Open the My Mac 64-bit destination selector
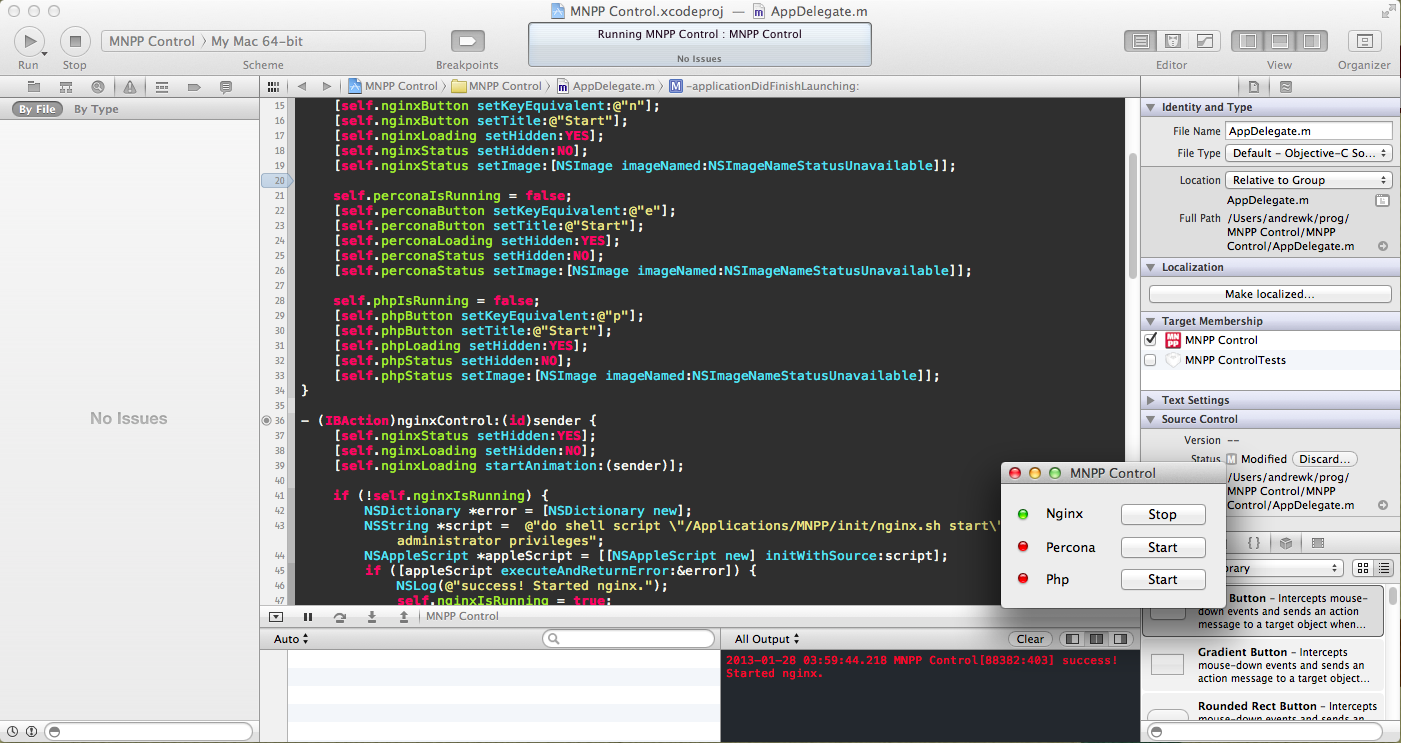Viewport: 1401px width, 743px height. 257,41
